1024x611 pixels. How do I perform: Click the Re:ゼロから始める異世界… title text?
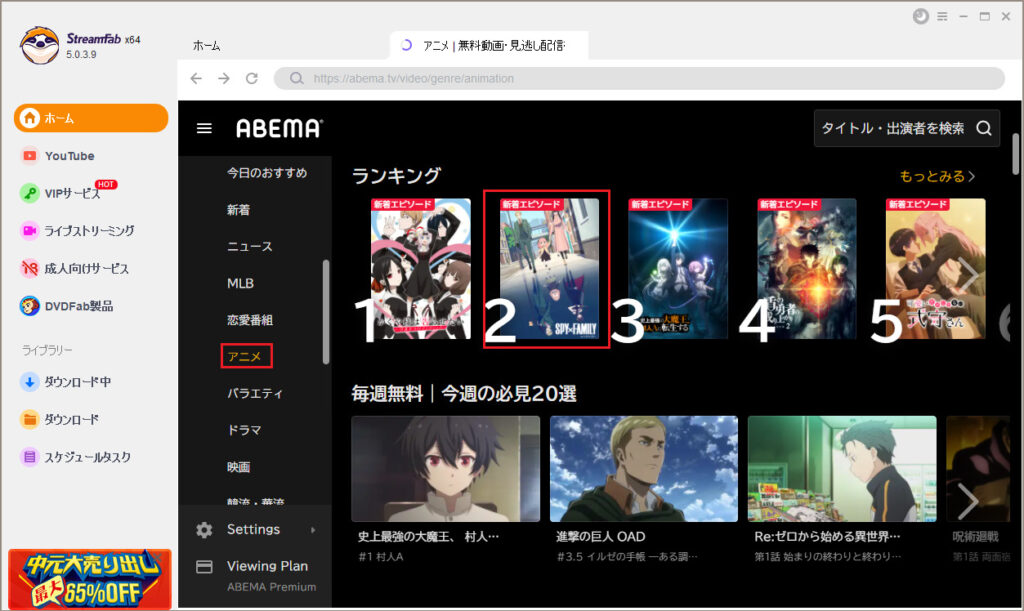click(827, 537)
